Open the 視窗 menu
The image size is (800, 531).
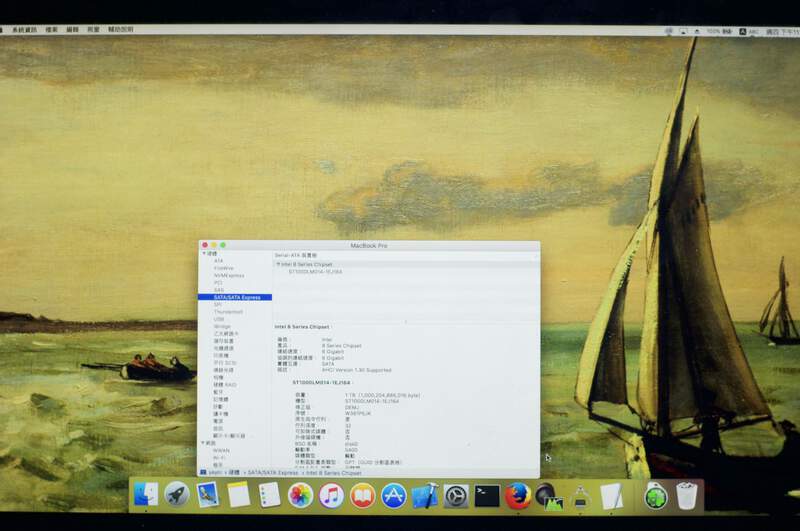[x=93, y=30]
